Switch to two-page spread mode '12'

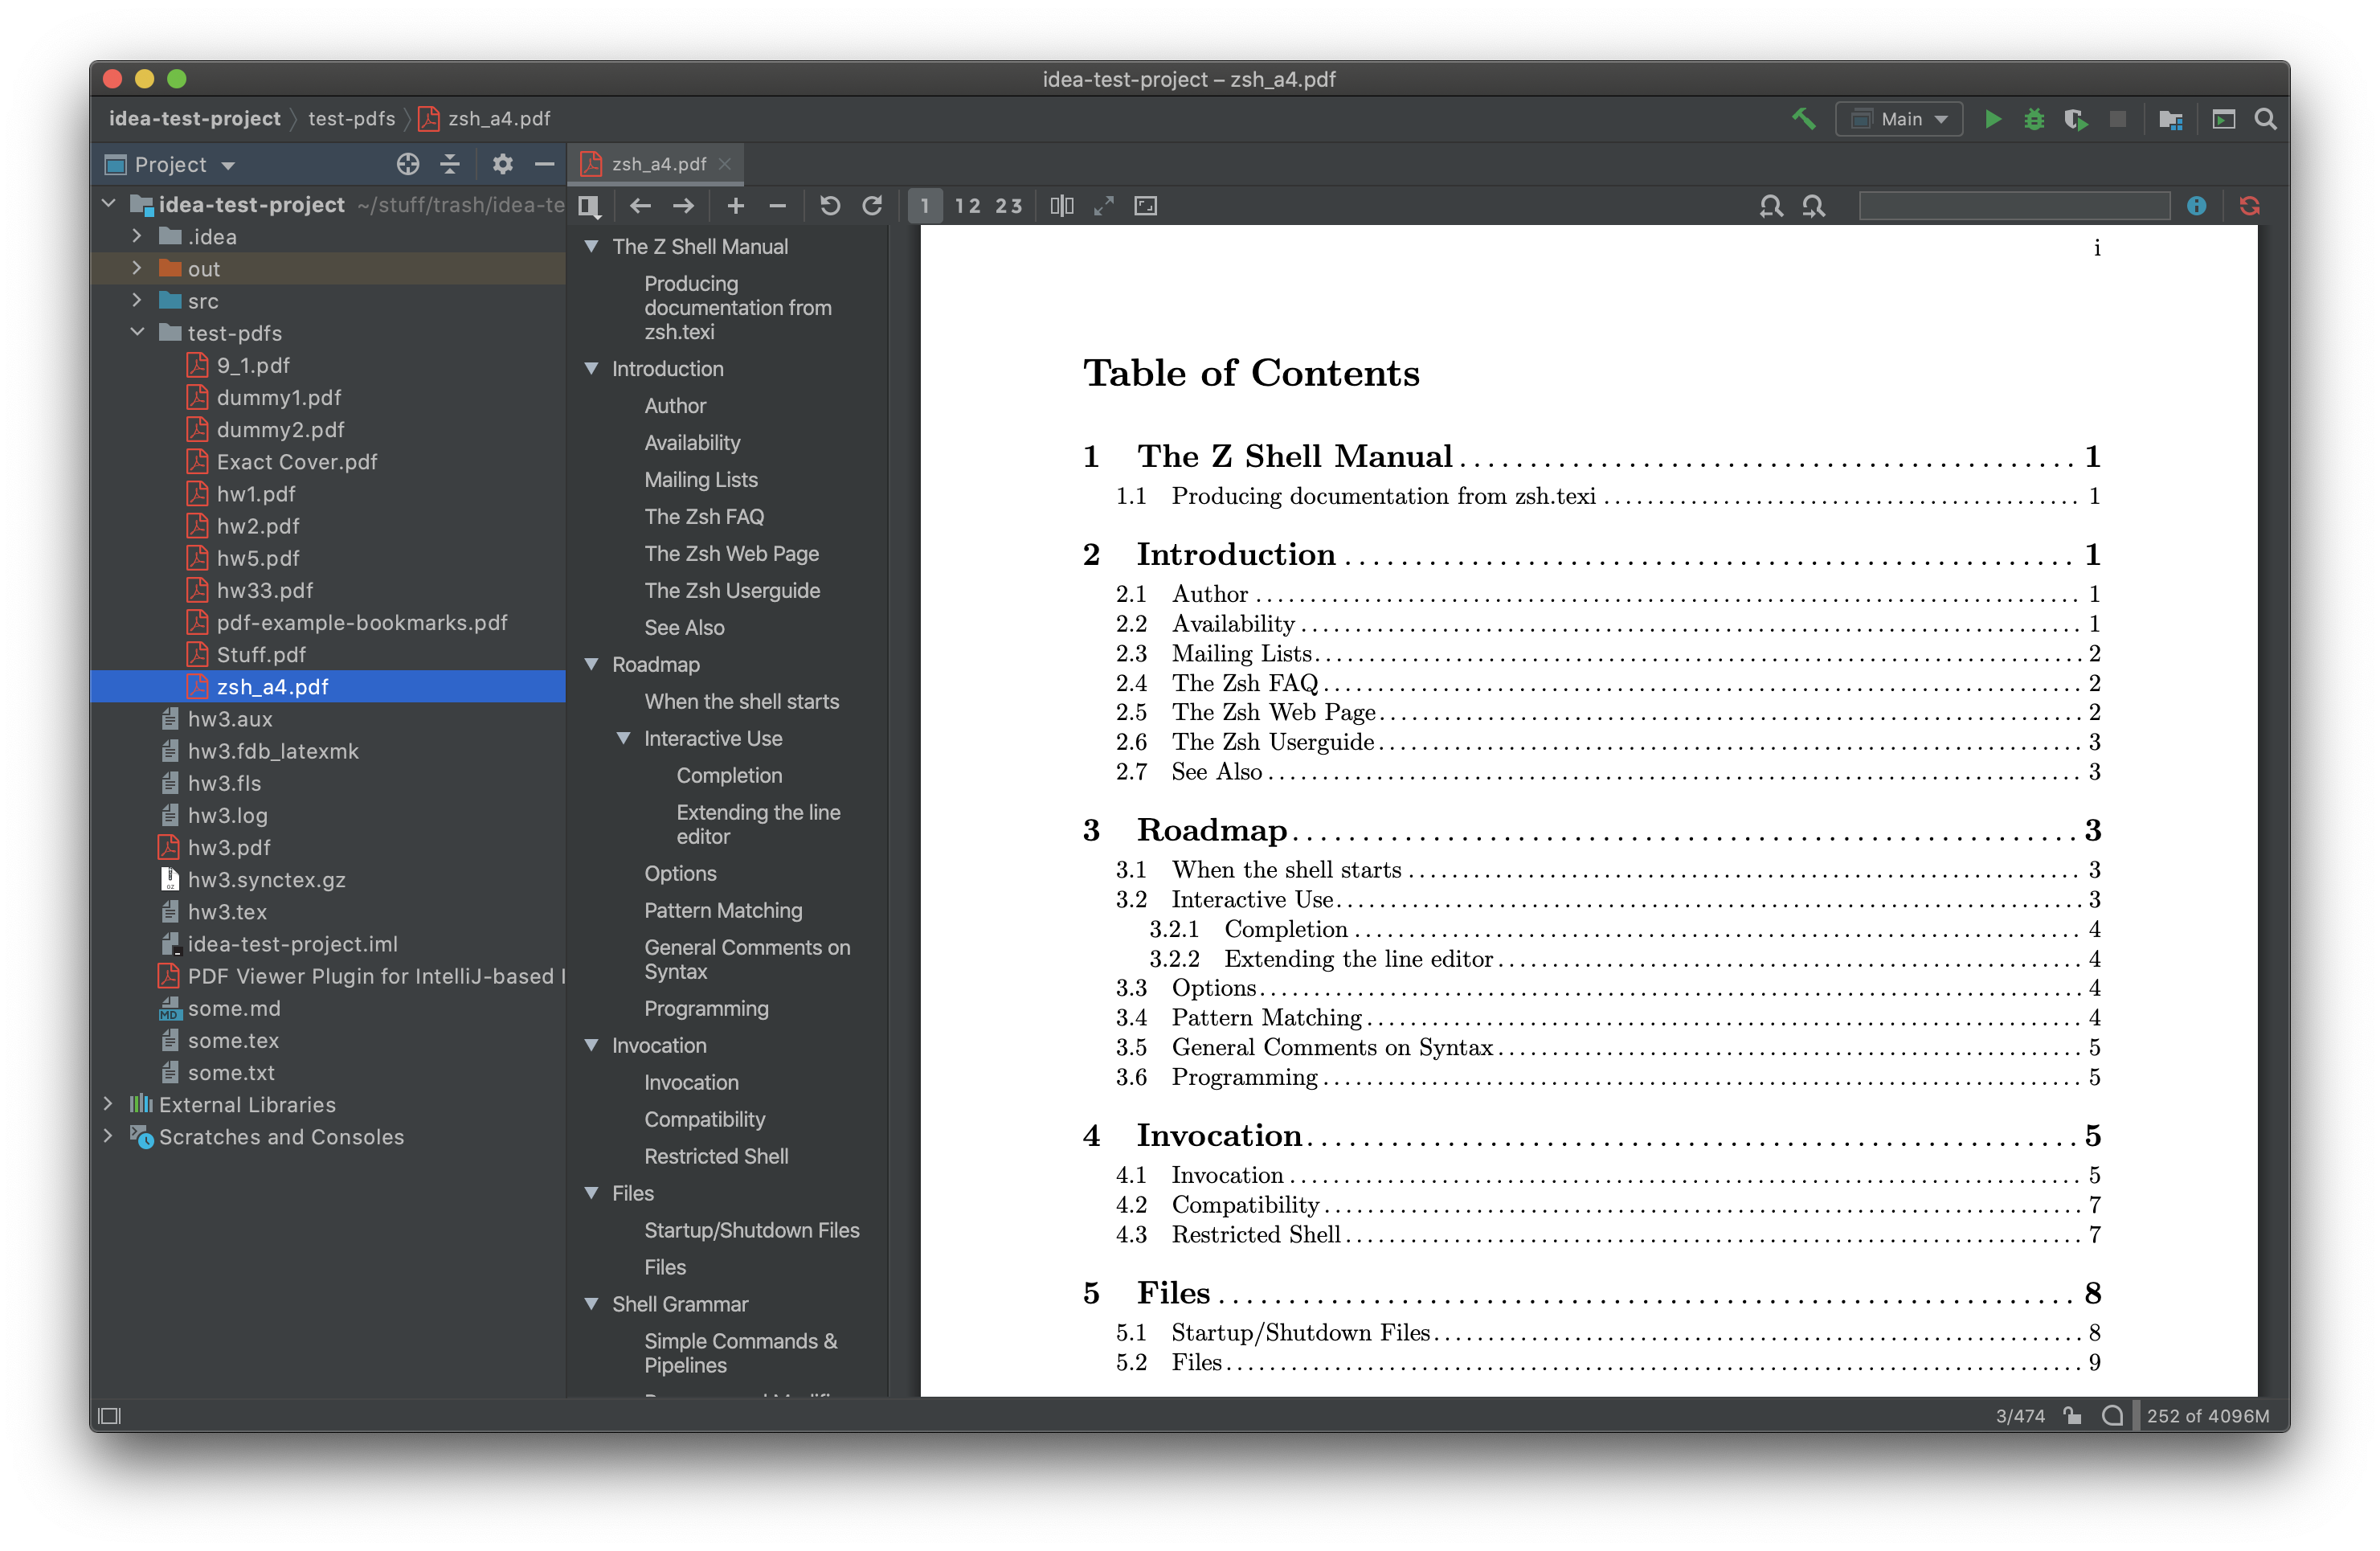(967, 206)
